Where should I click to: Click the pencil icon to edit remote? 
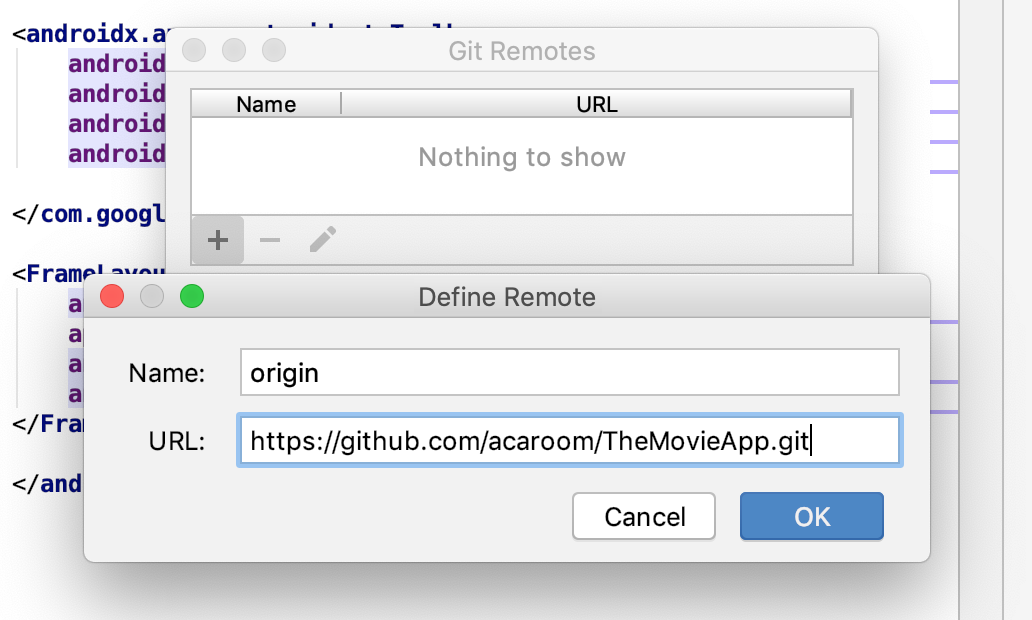(x=322, y=240)
